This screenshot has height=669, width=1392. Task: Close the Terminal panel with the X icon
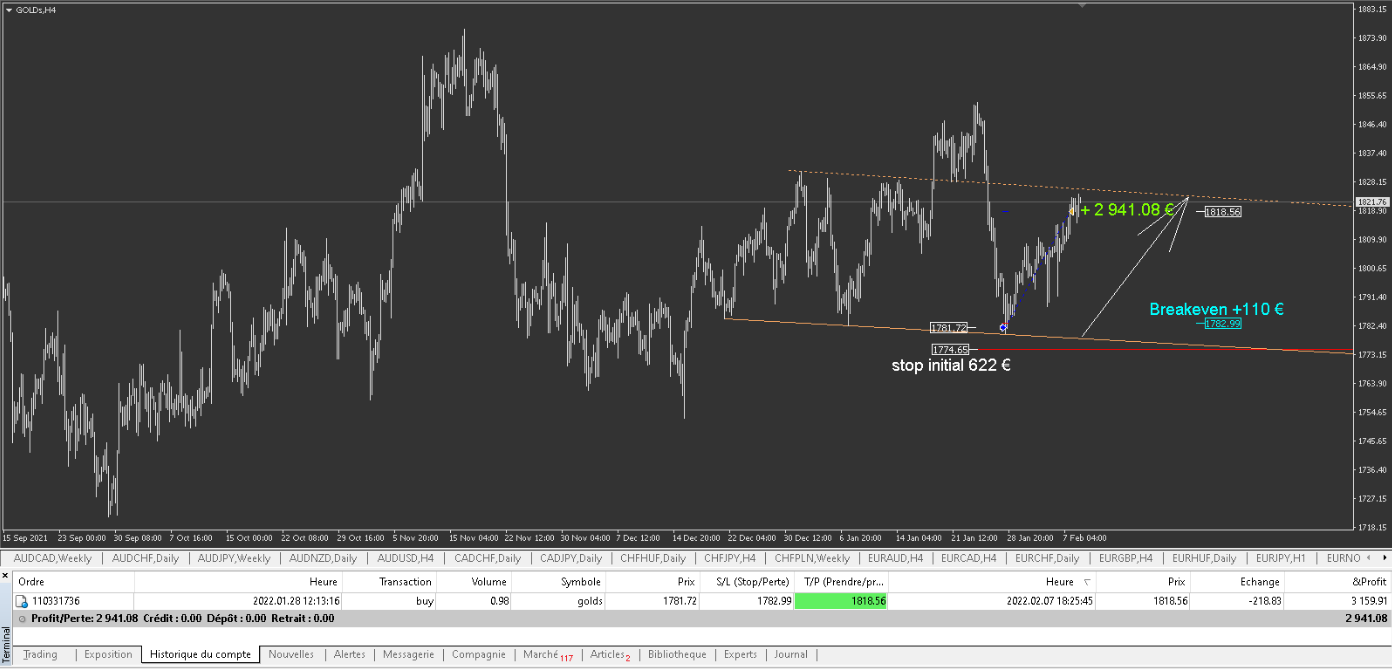tap(6, 575)
